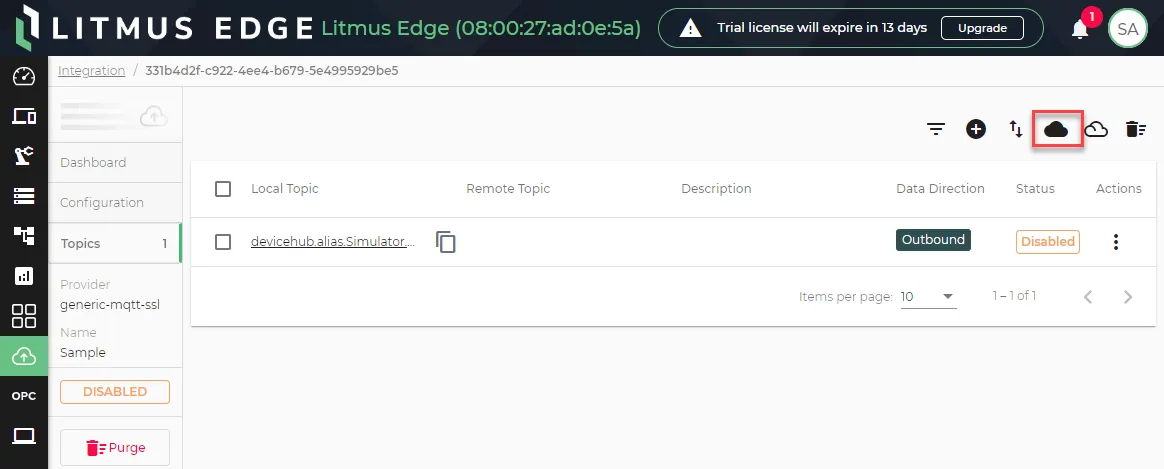1164x469 pixels.
Task: Tick the devicehub.alias.Simulator row checkbox
Action: (223, 242)
